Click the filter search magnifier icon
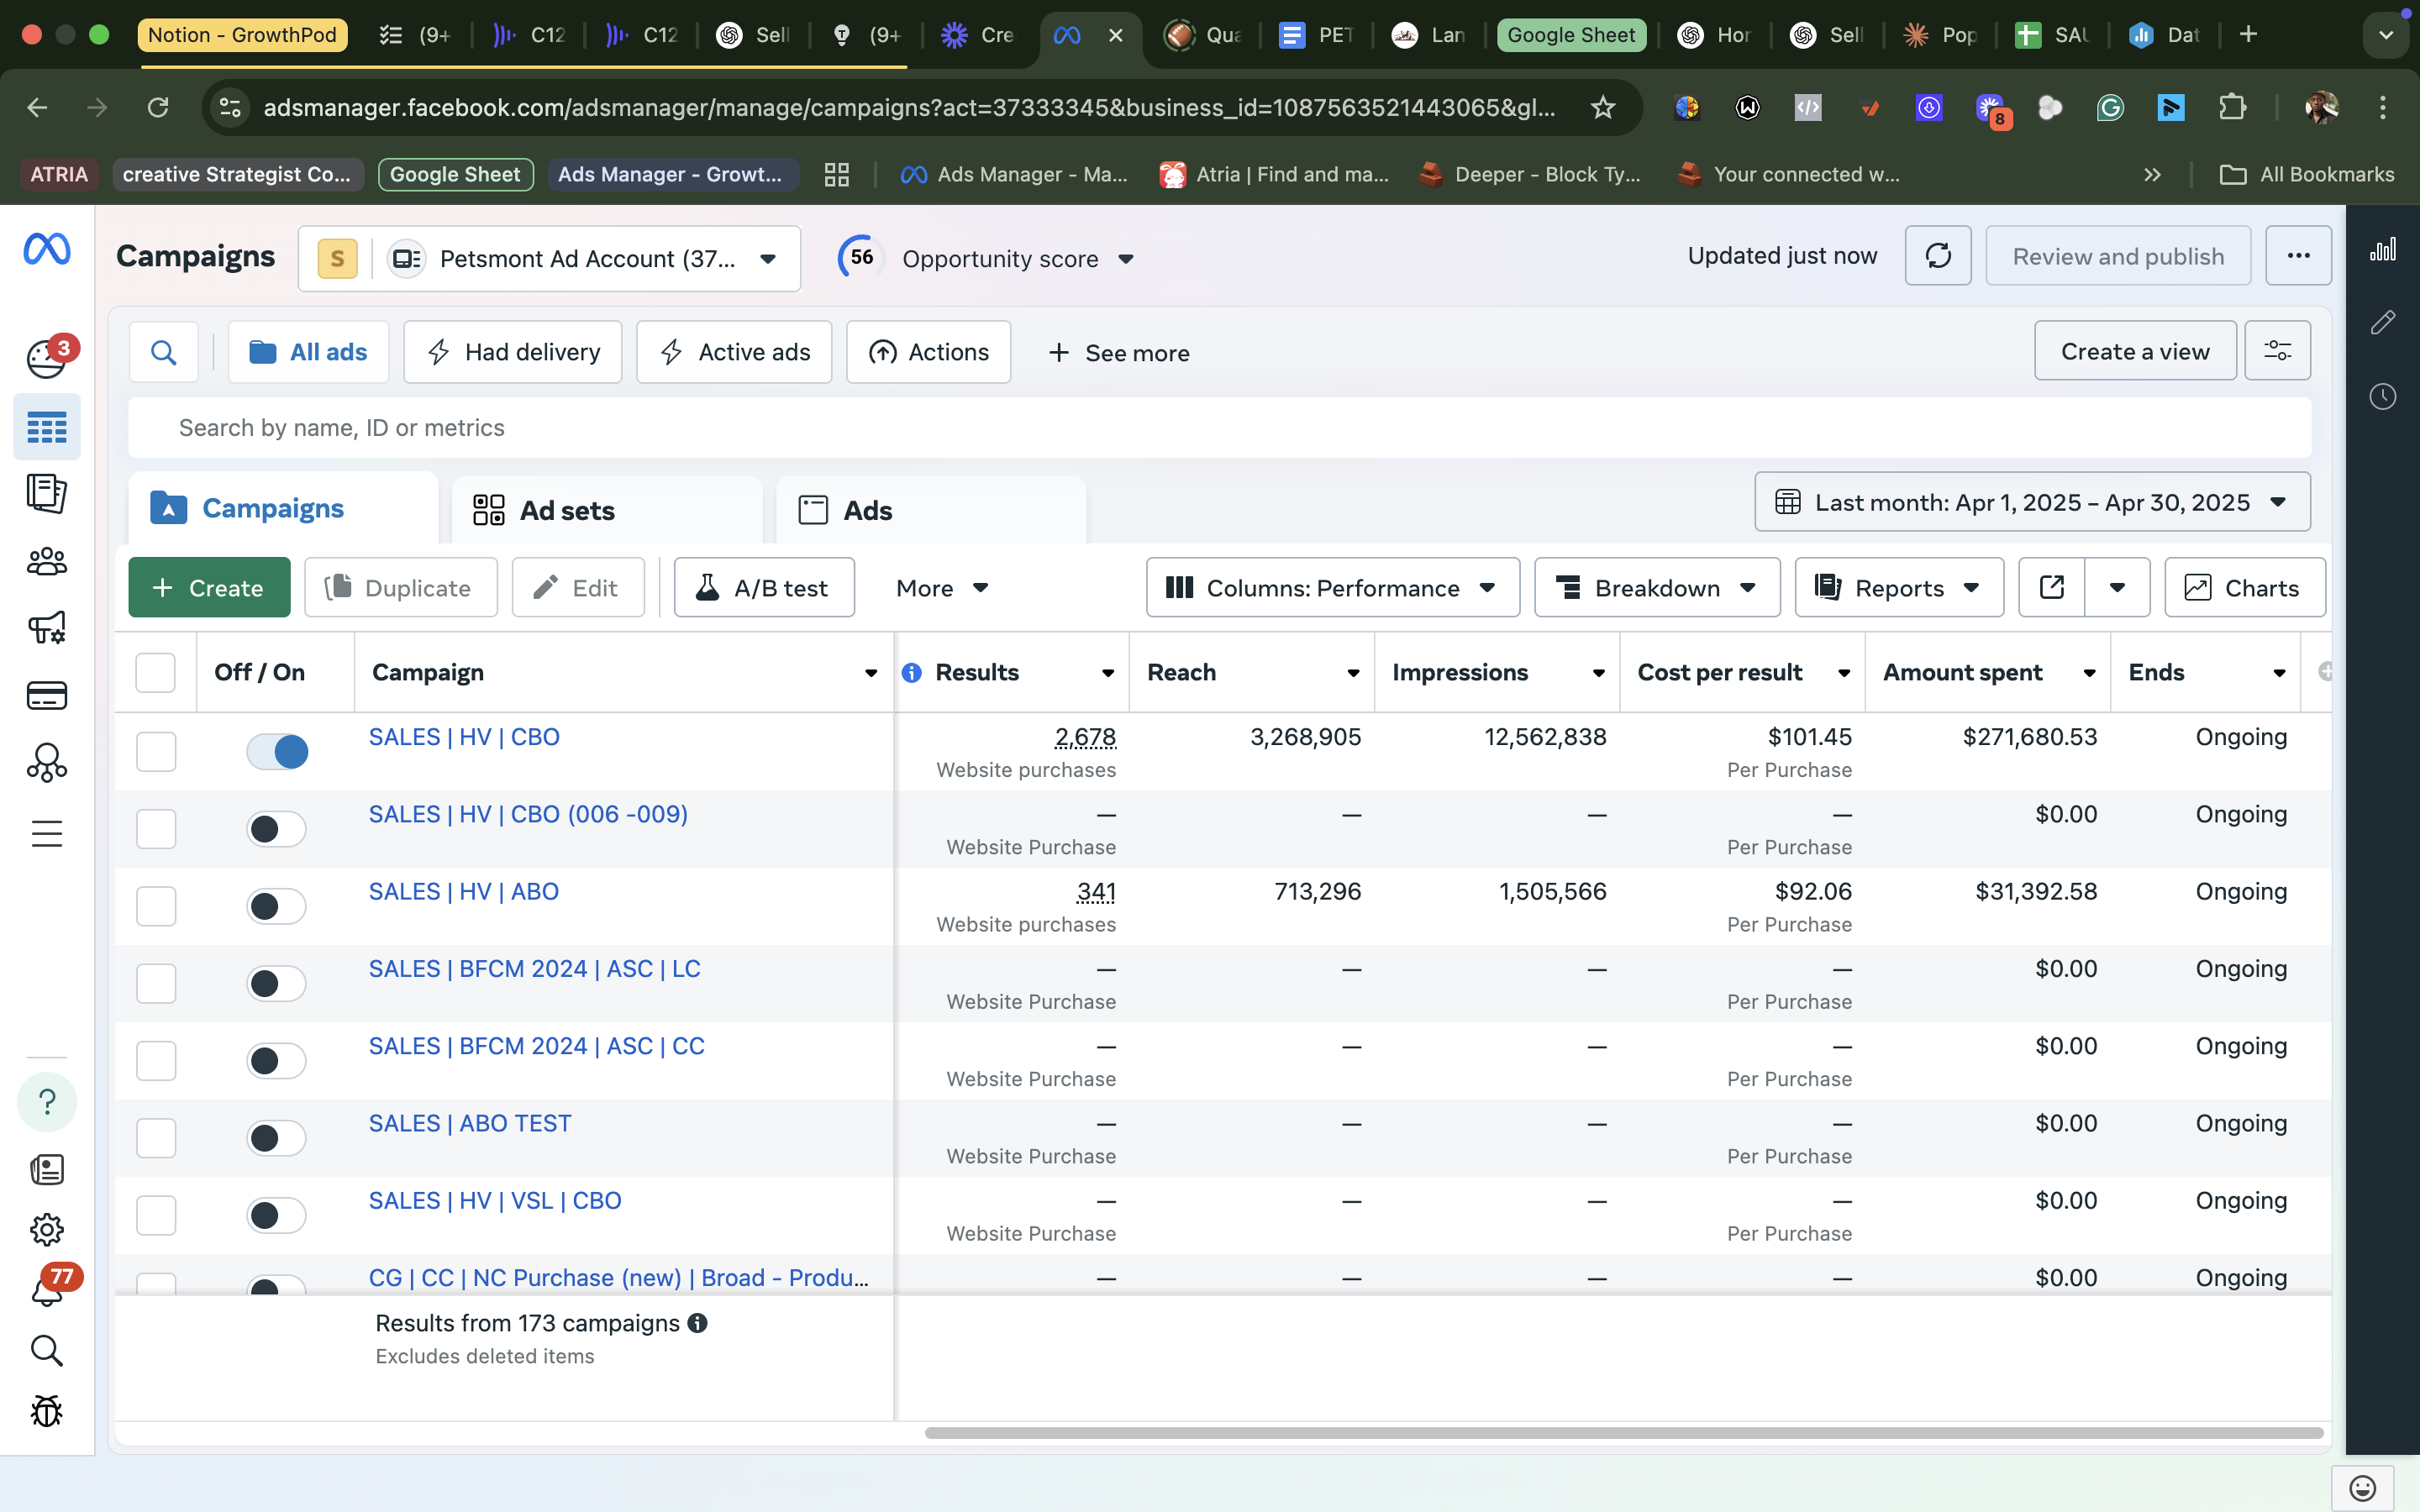The height and width of the screenshot is (1512, 2420). (x=164, y=352)
